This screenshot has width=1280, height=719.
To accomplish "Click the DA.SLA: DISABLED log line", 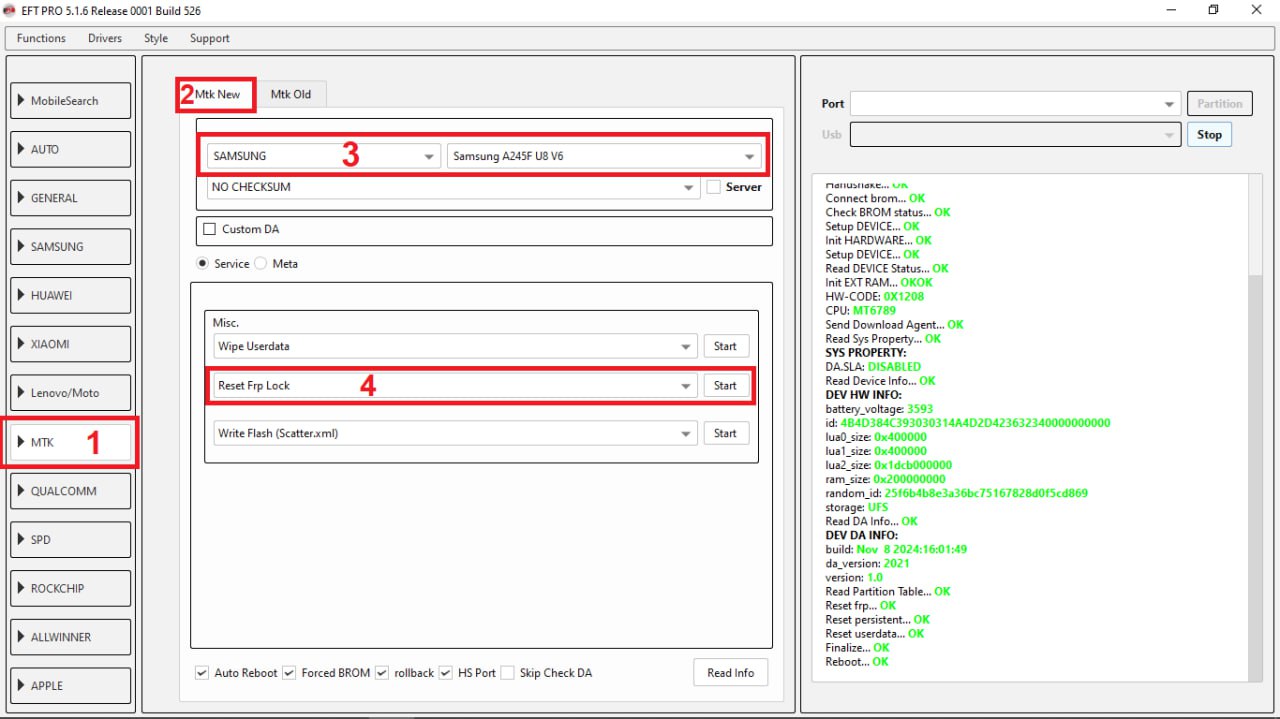I will (x=873, y=367).
